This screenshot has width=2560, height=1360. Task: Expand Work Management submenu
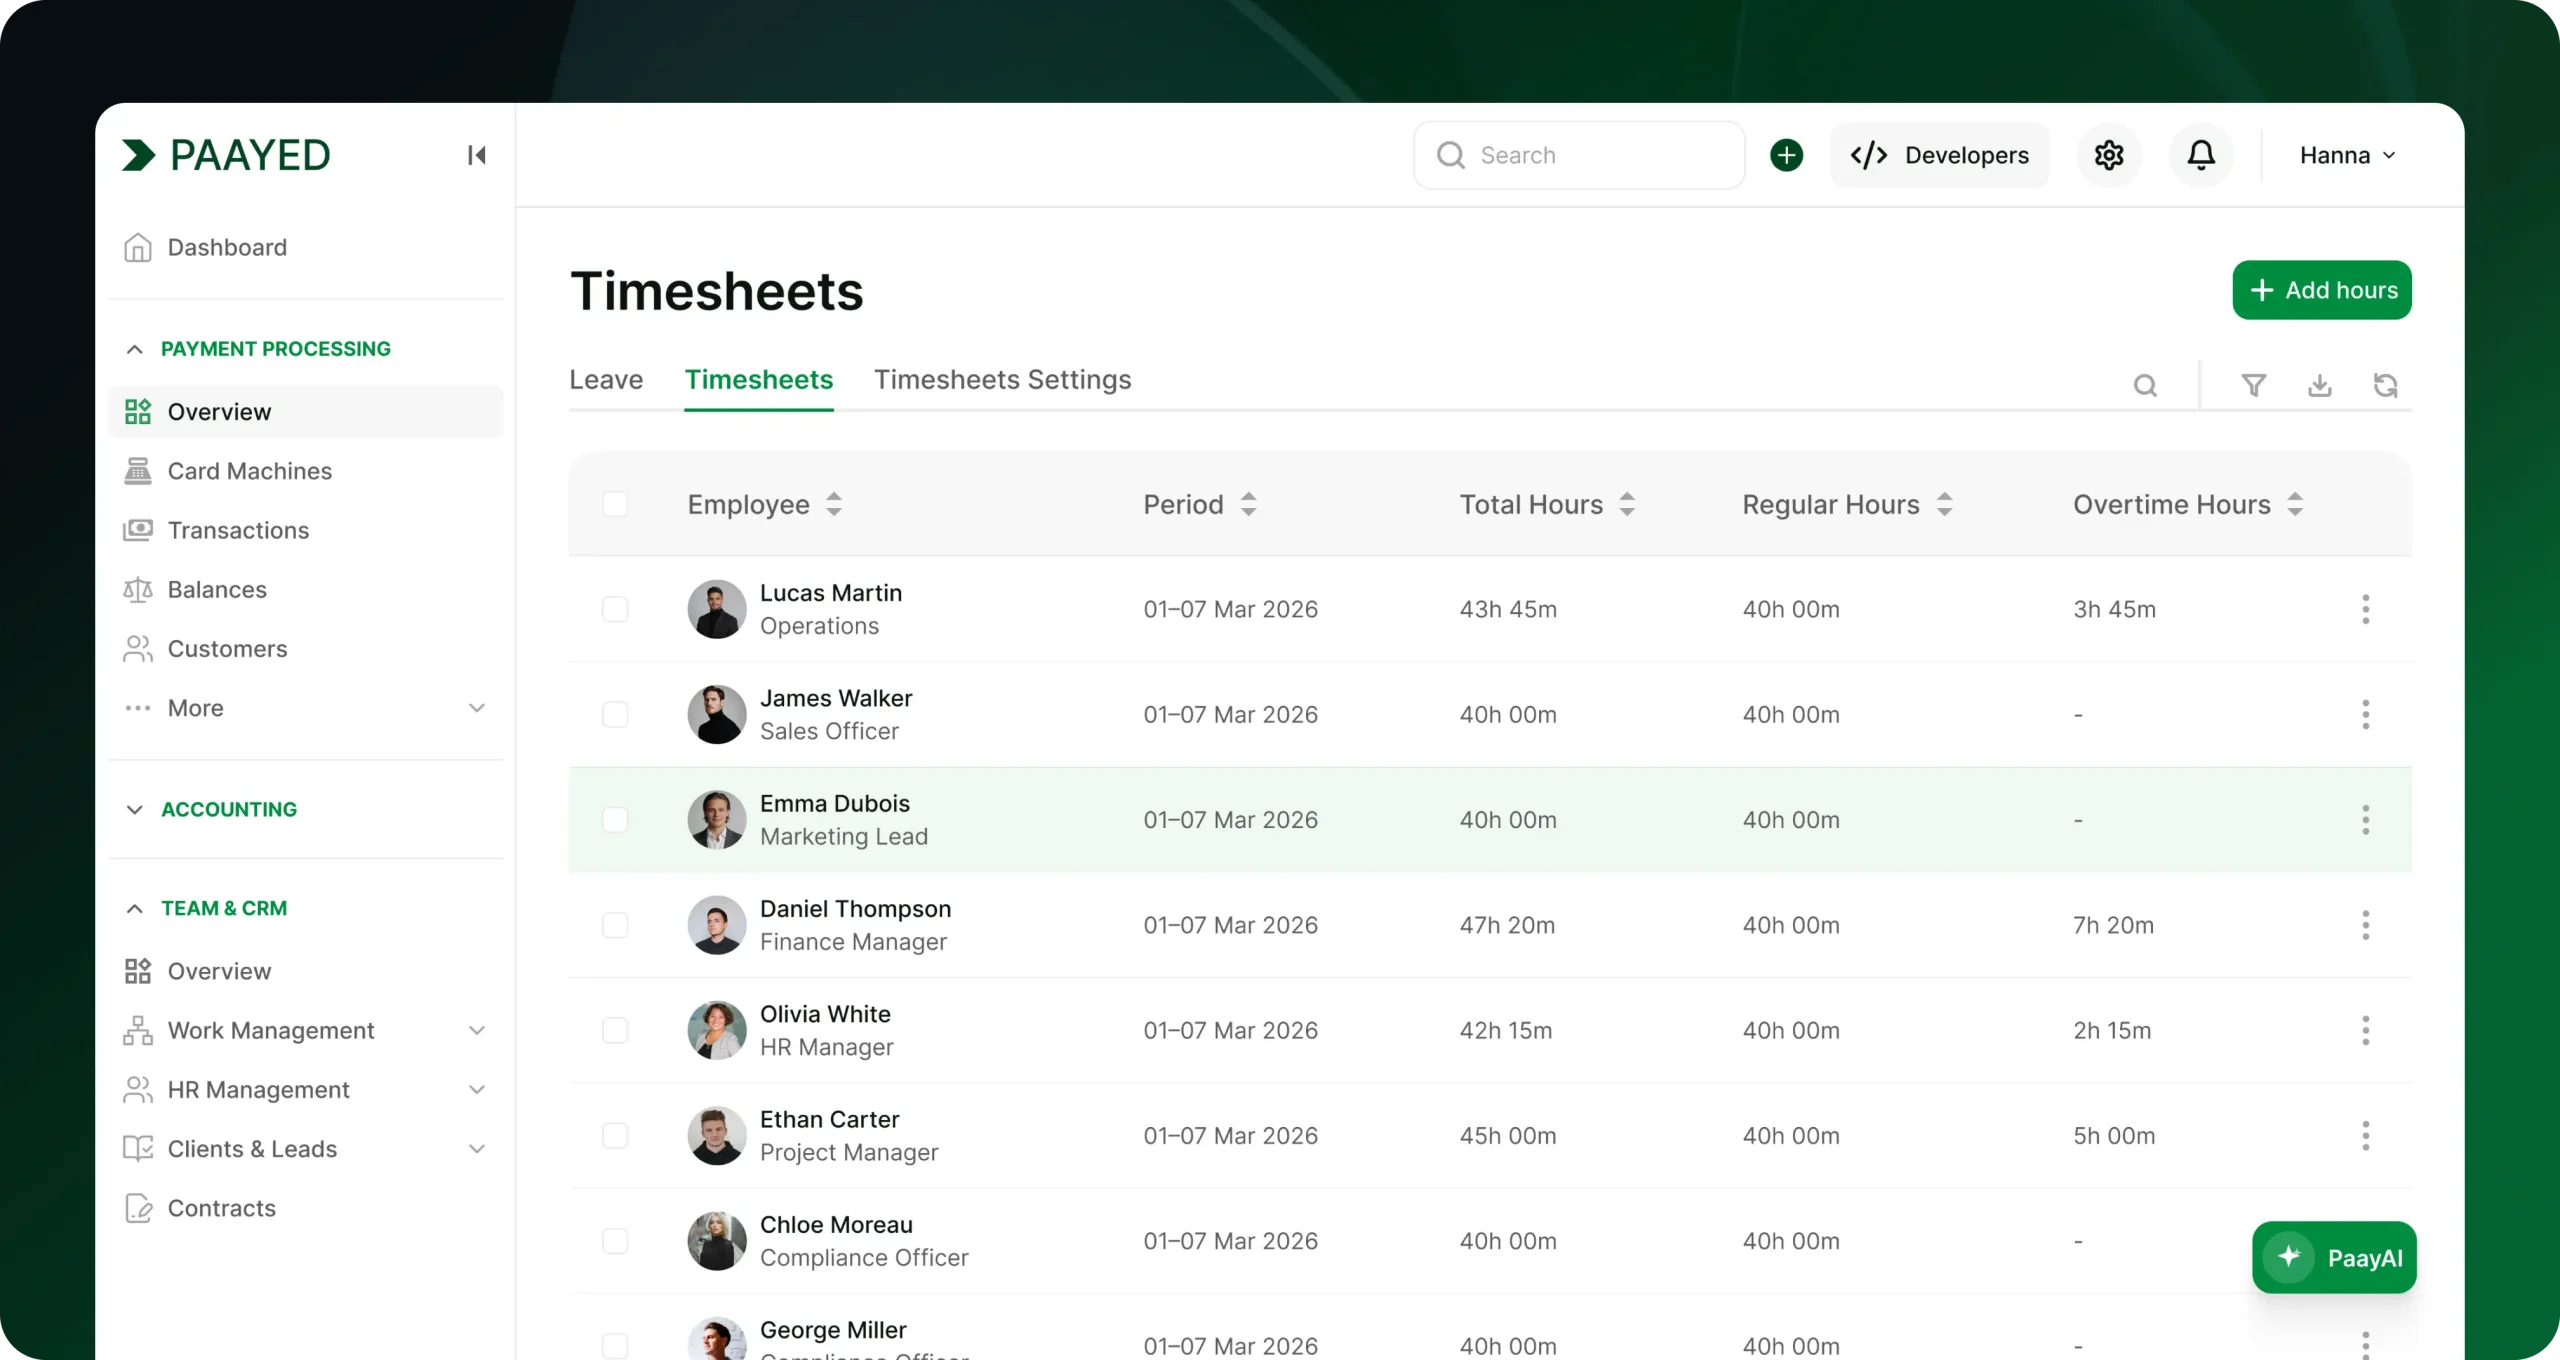pos(477,1030)
